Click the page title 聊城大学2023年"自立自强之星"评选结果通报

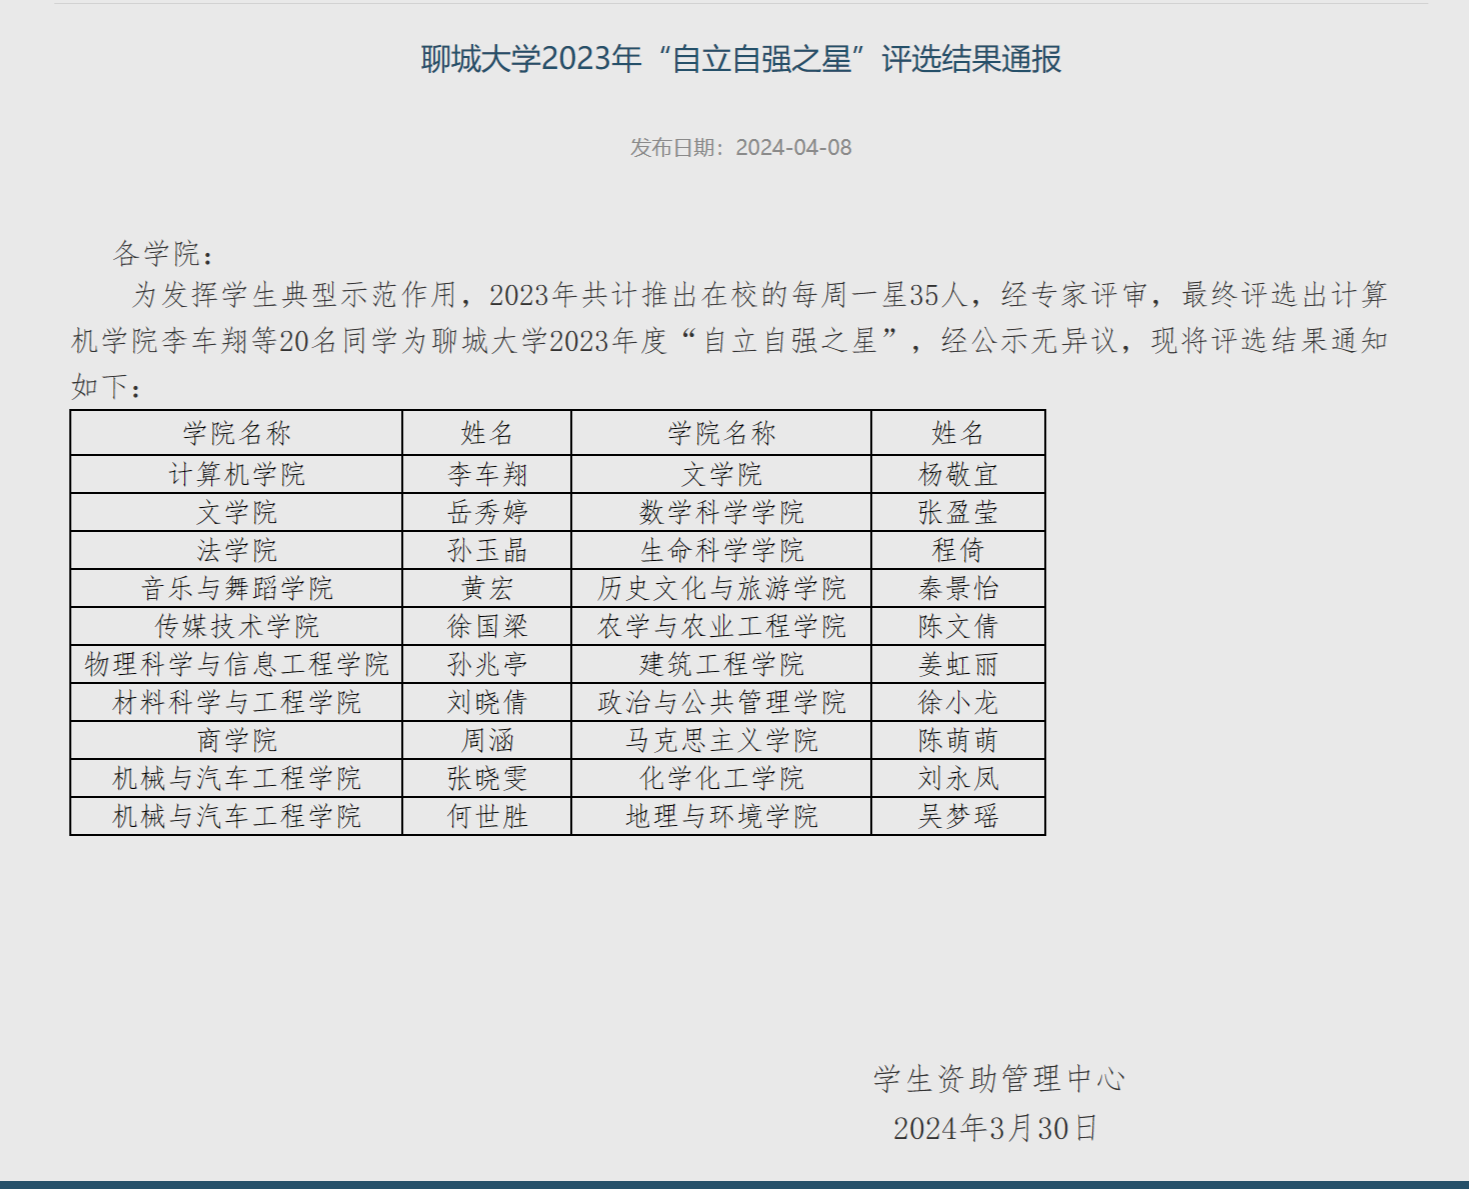pyautogui.click(x=741, y=59)
